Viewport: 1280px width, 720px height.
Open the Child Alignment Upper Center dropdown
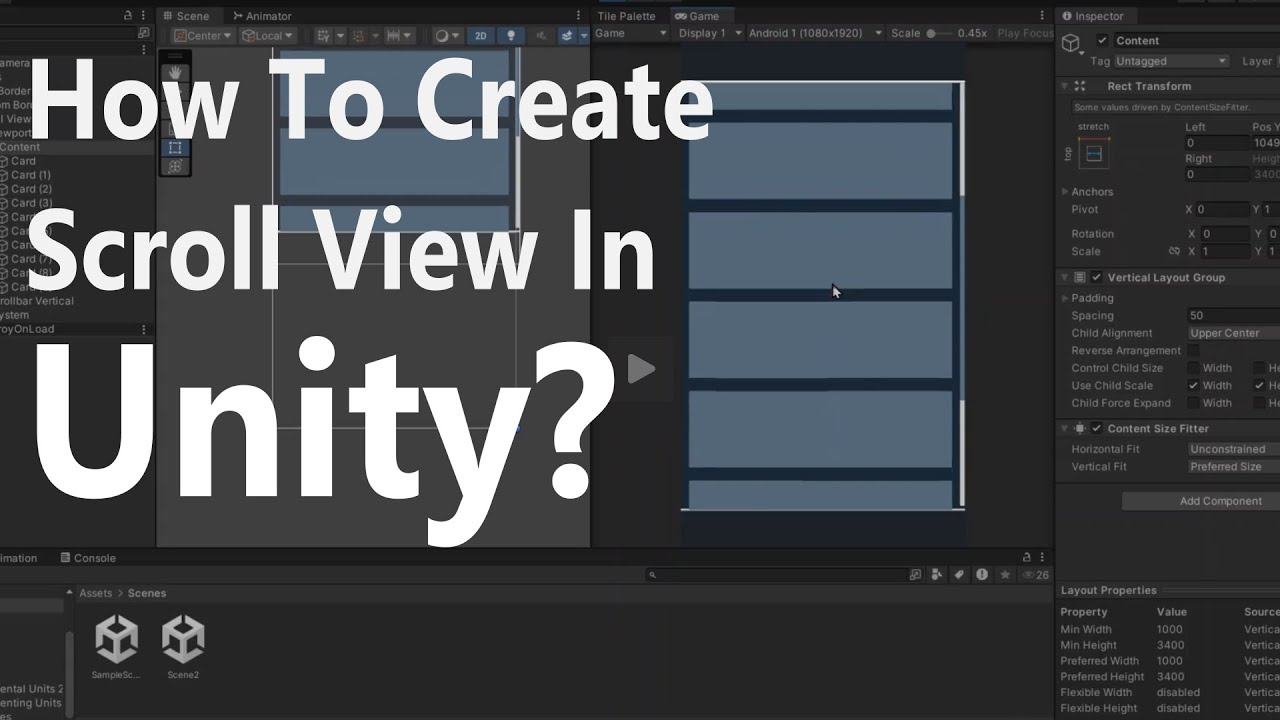click(1232, 333)
